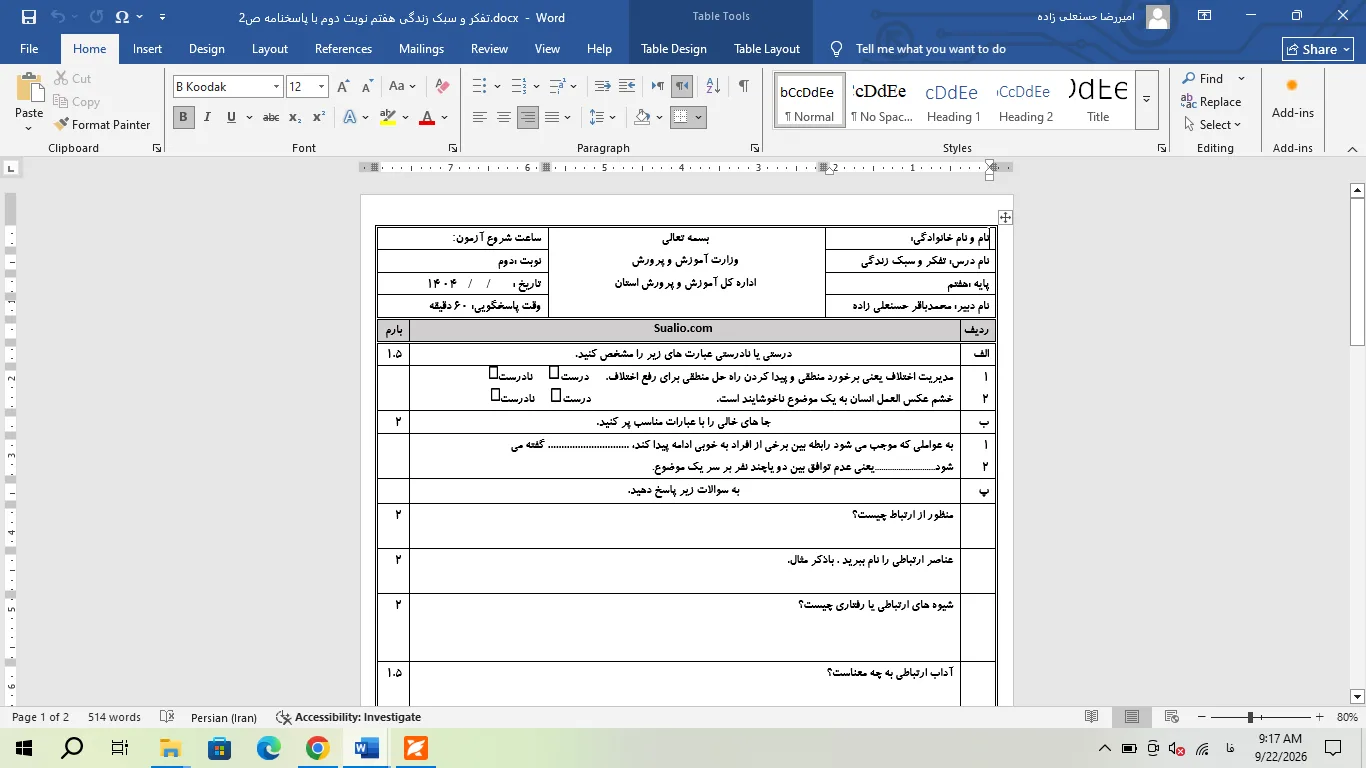Toggle right-to-left text direction
The height and width of the screenshot is (768, 1366).
click(682, 87)
